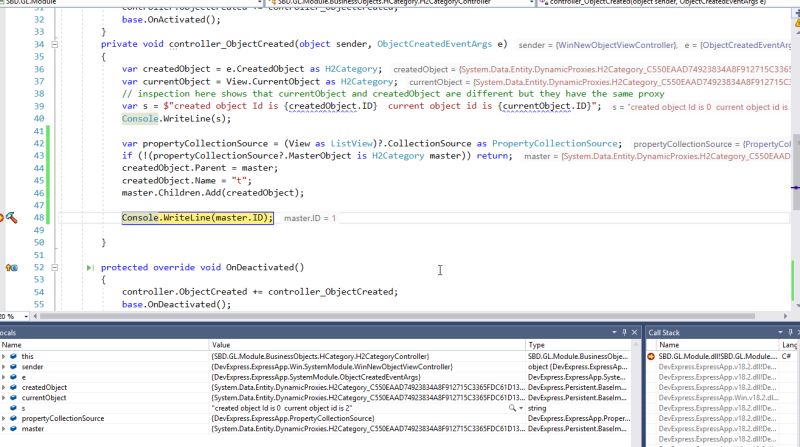Expand the 'this' variable in Locals
Viewport: 800px width, 447px height.
tap(4, 356)
